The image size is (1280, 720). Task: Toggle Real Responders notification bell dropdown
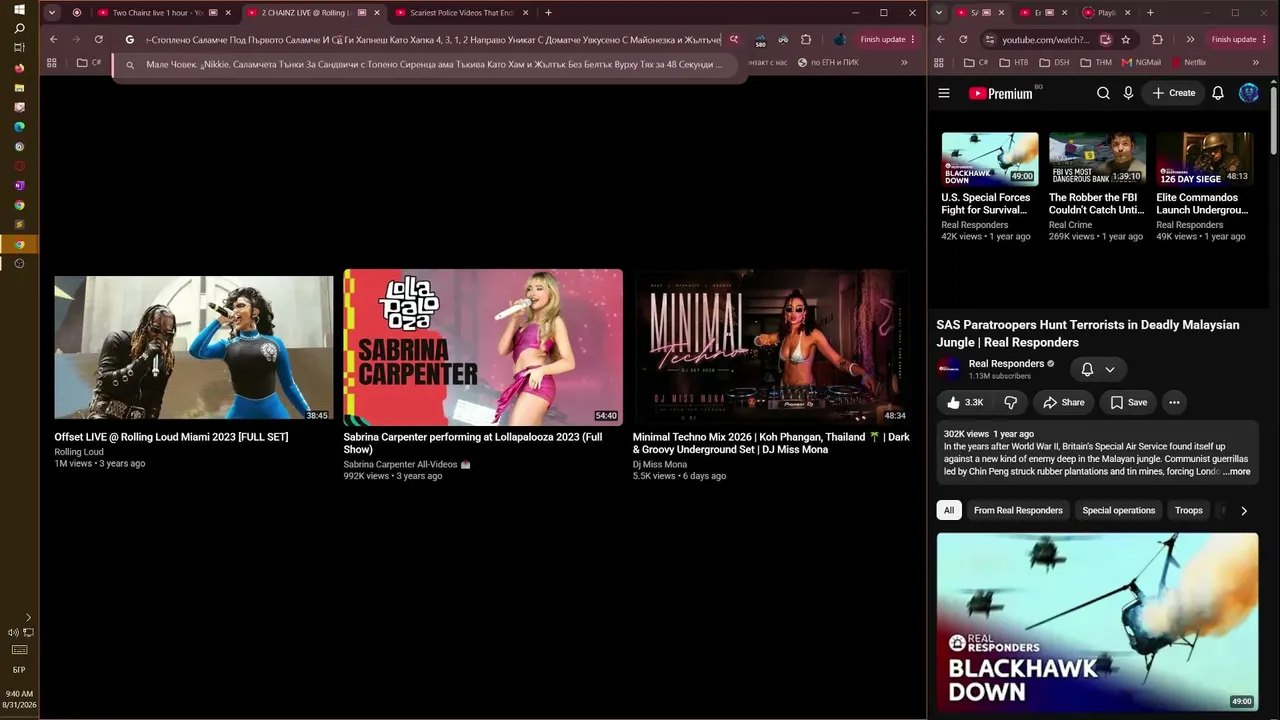1098,369
